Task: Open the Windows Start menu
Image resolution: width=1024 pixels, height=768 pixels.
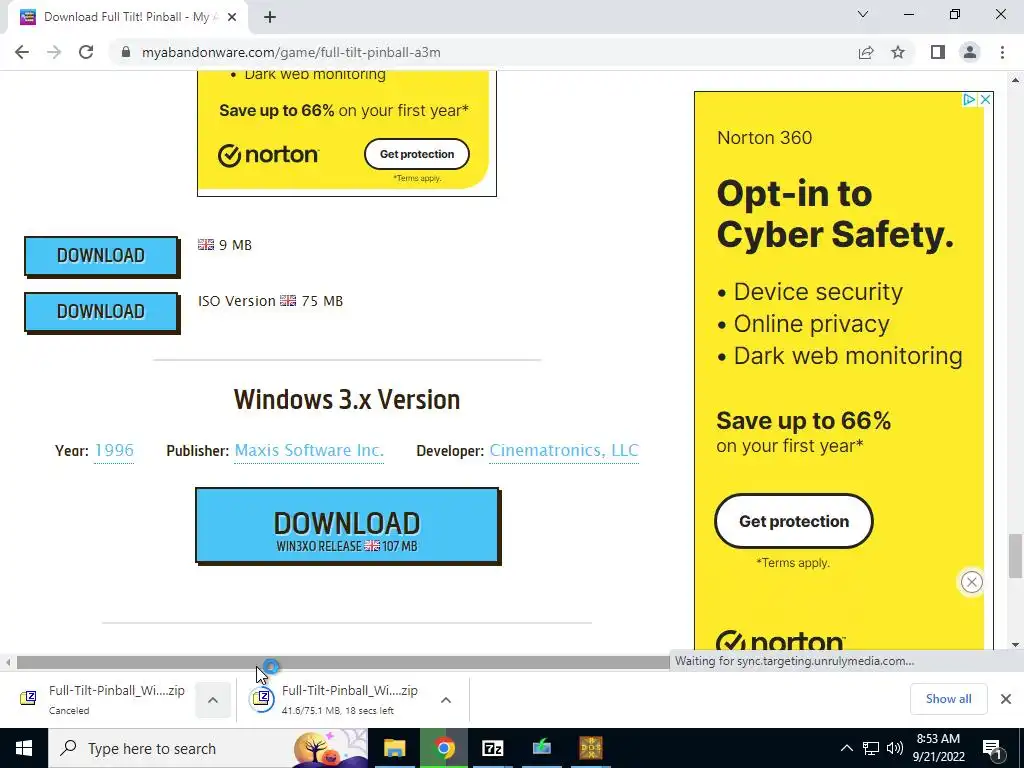Action: point(24,748)
